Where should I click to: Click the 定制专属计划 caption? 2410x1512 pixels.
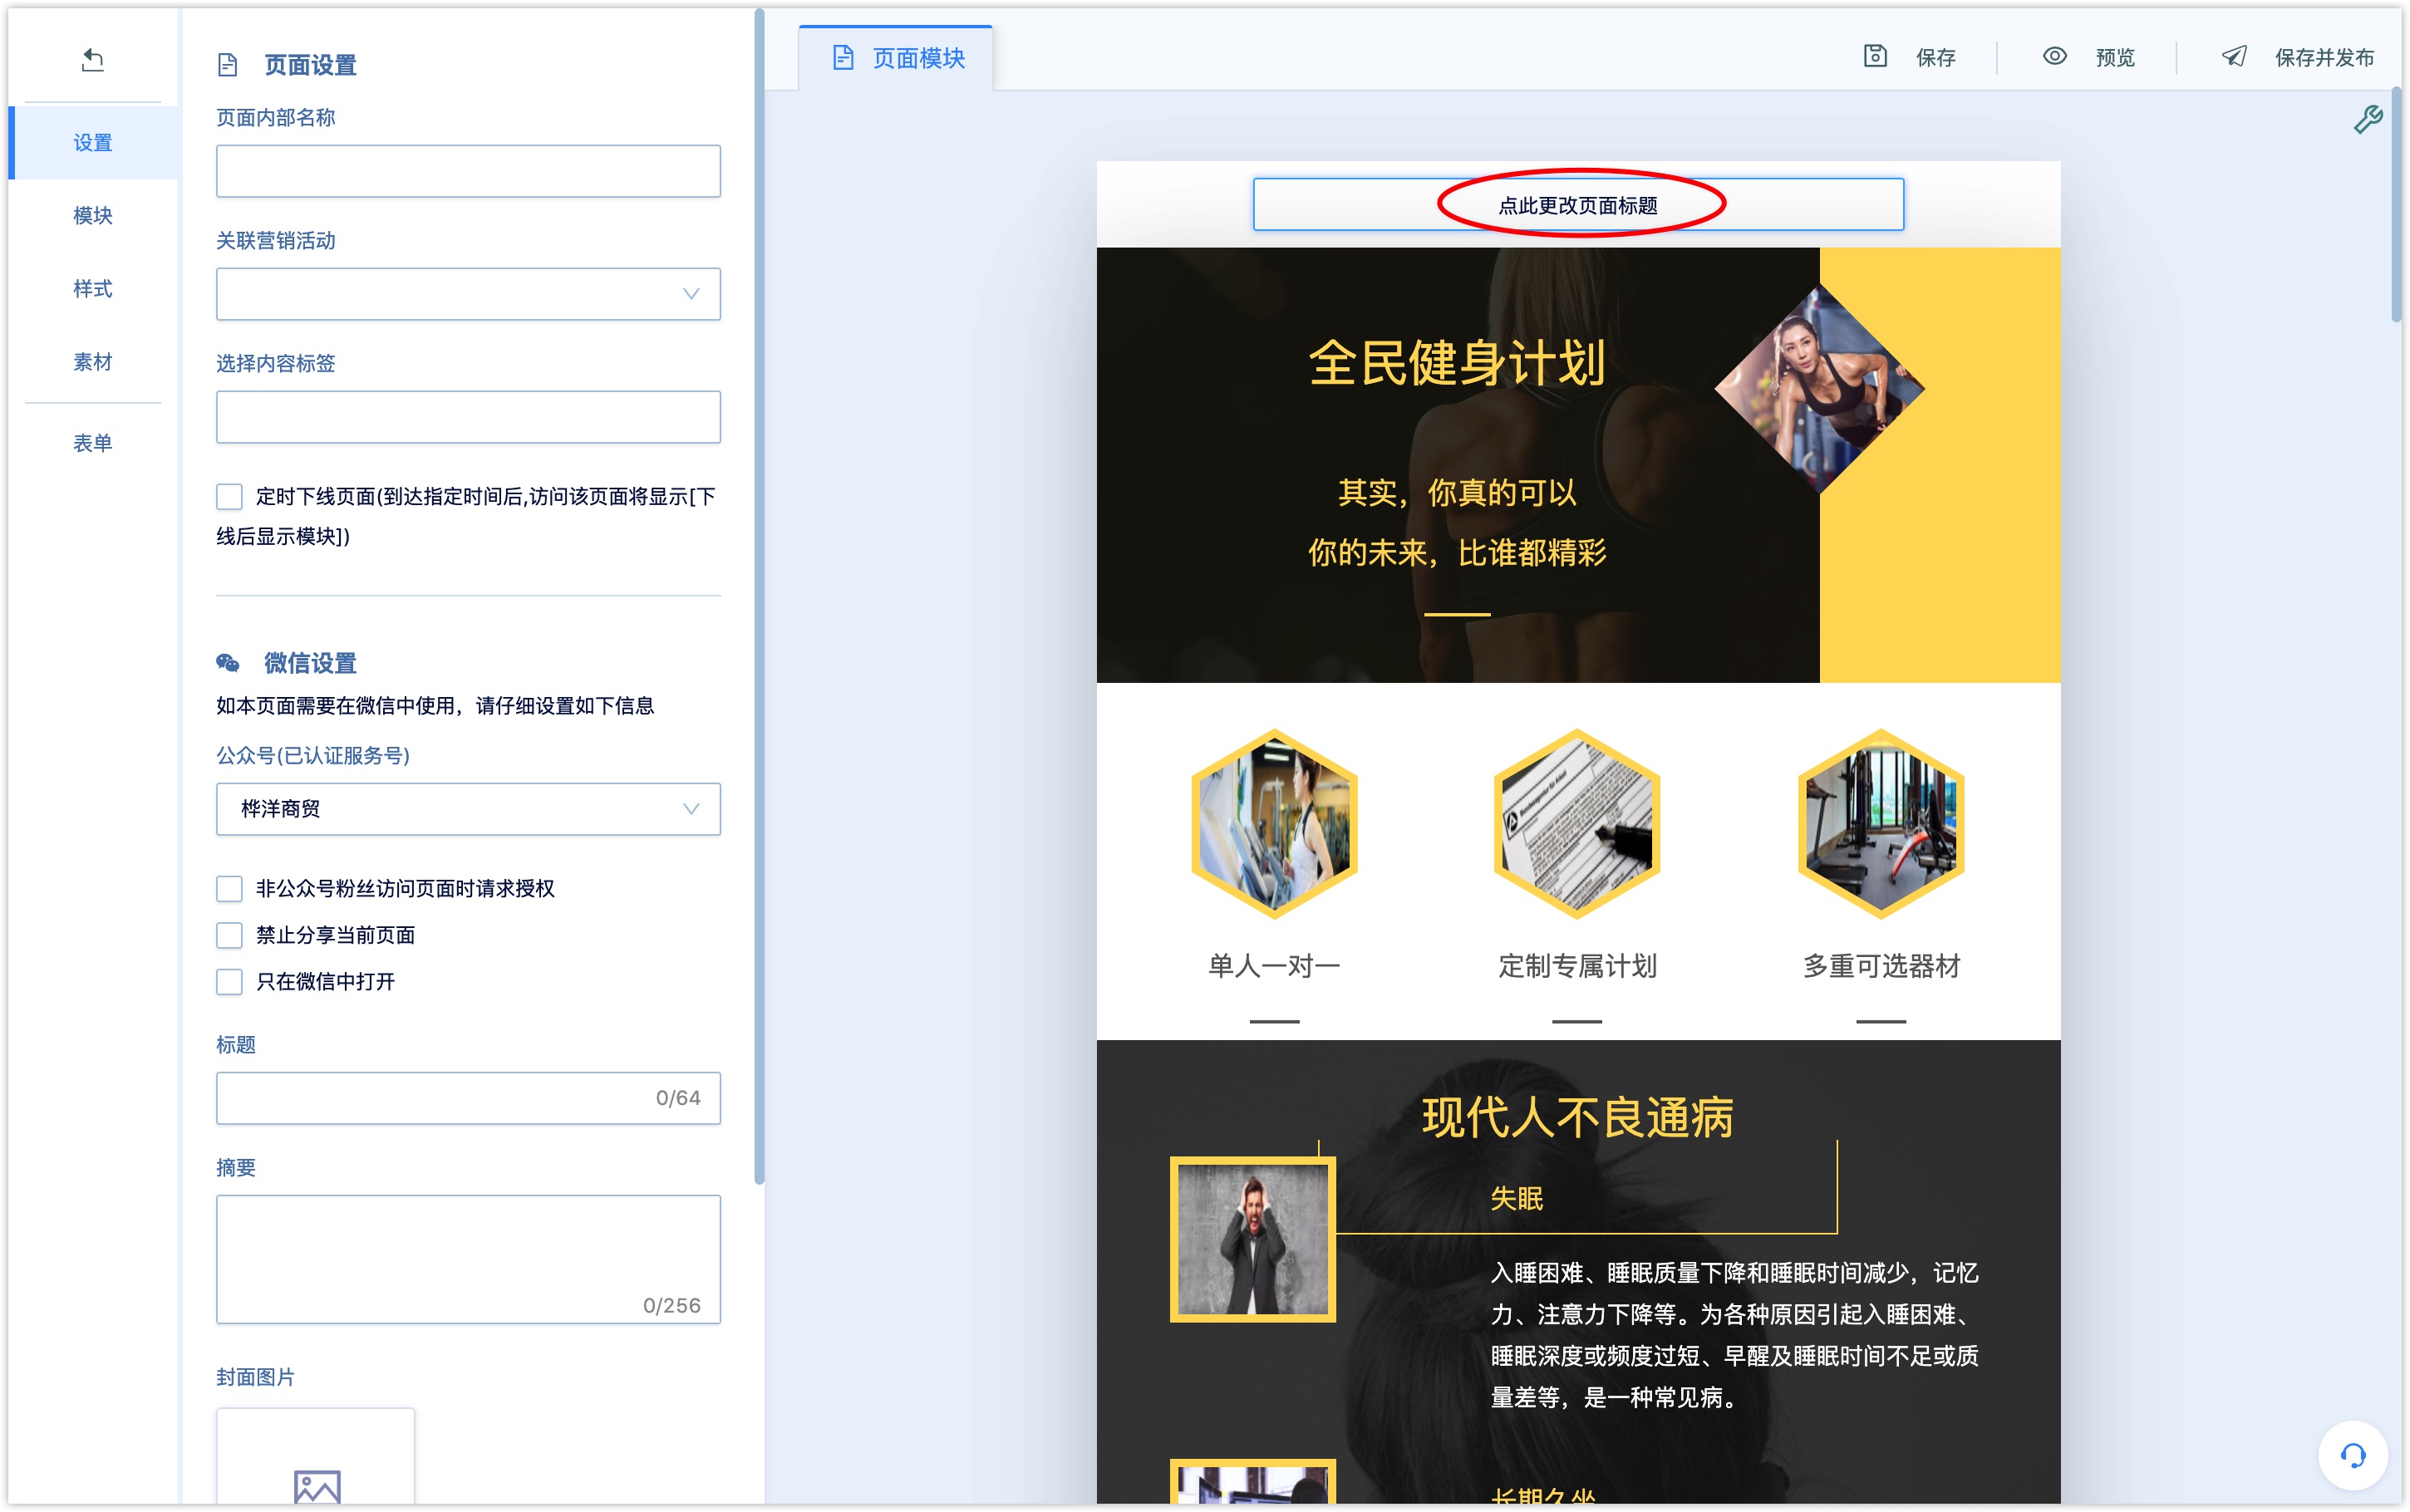click(1577, 965)
